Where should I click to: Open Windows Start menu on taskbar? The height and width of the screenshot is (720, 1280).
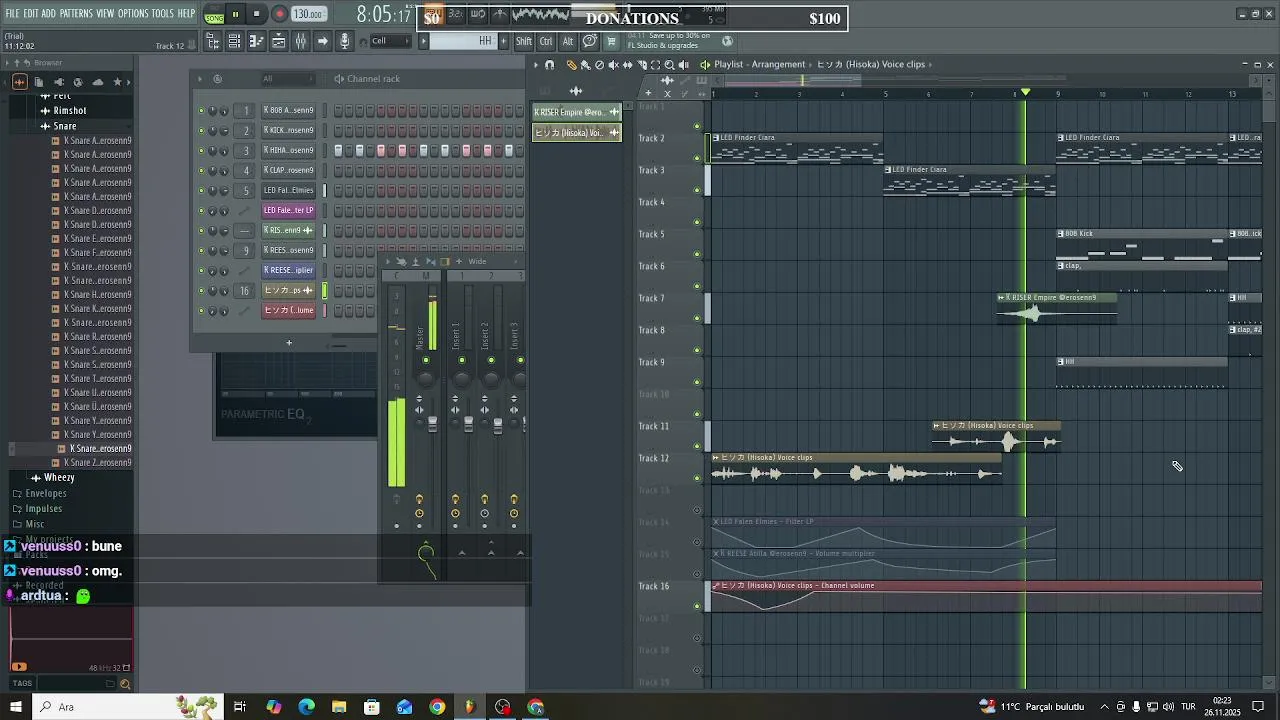[15, 707]
